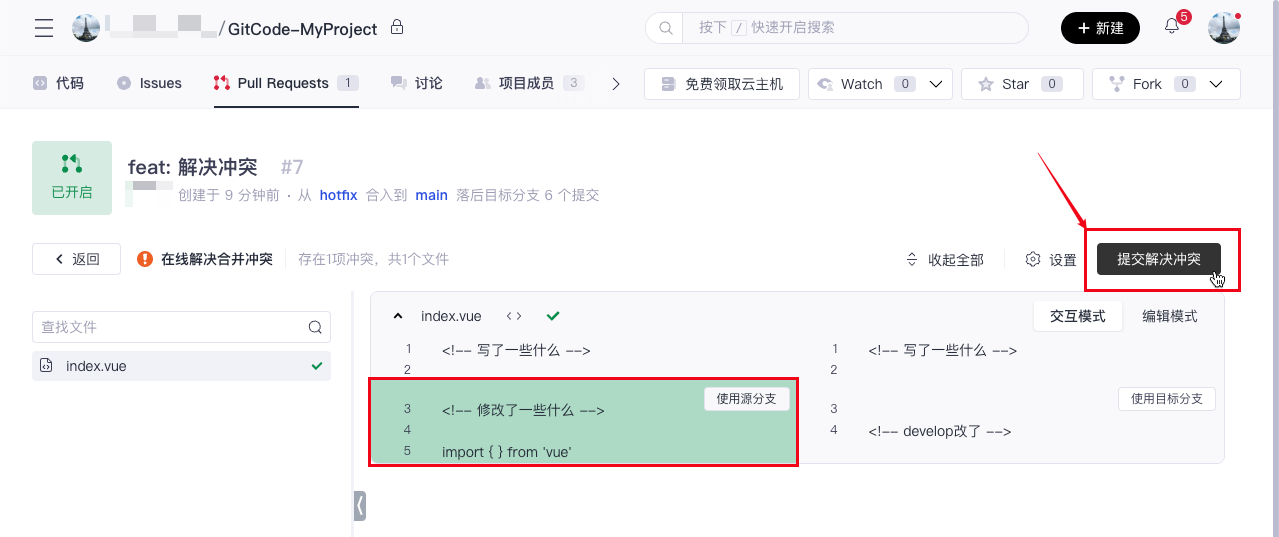Toggle 收起全部 to collapse all files
Viewport: 1279px width, 537px height.
click(944, 260)
